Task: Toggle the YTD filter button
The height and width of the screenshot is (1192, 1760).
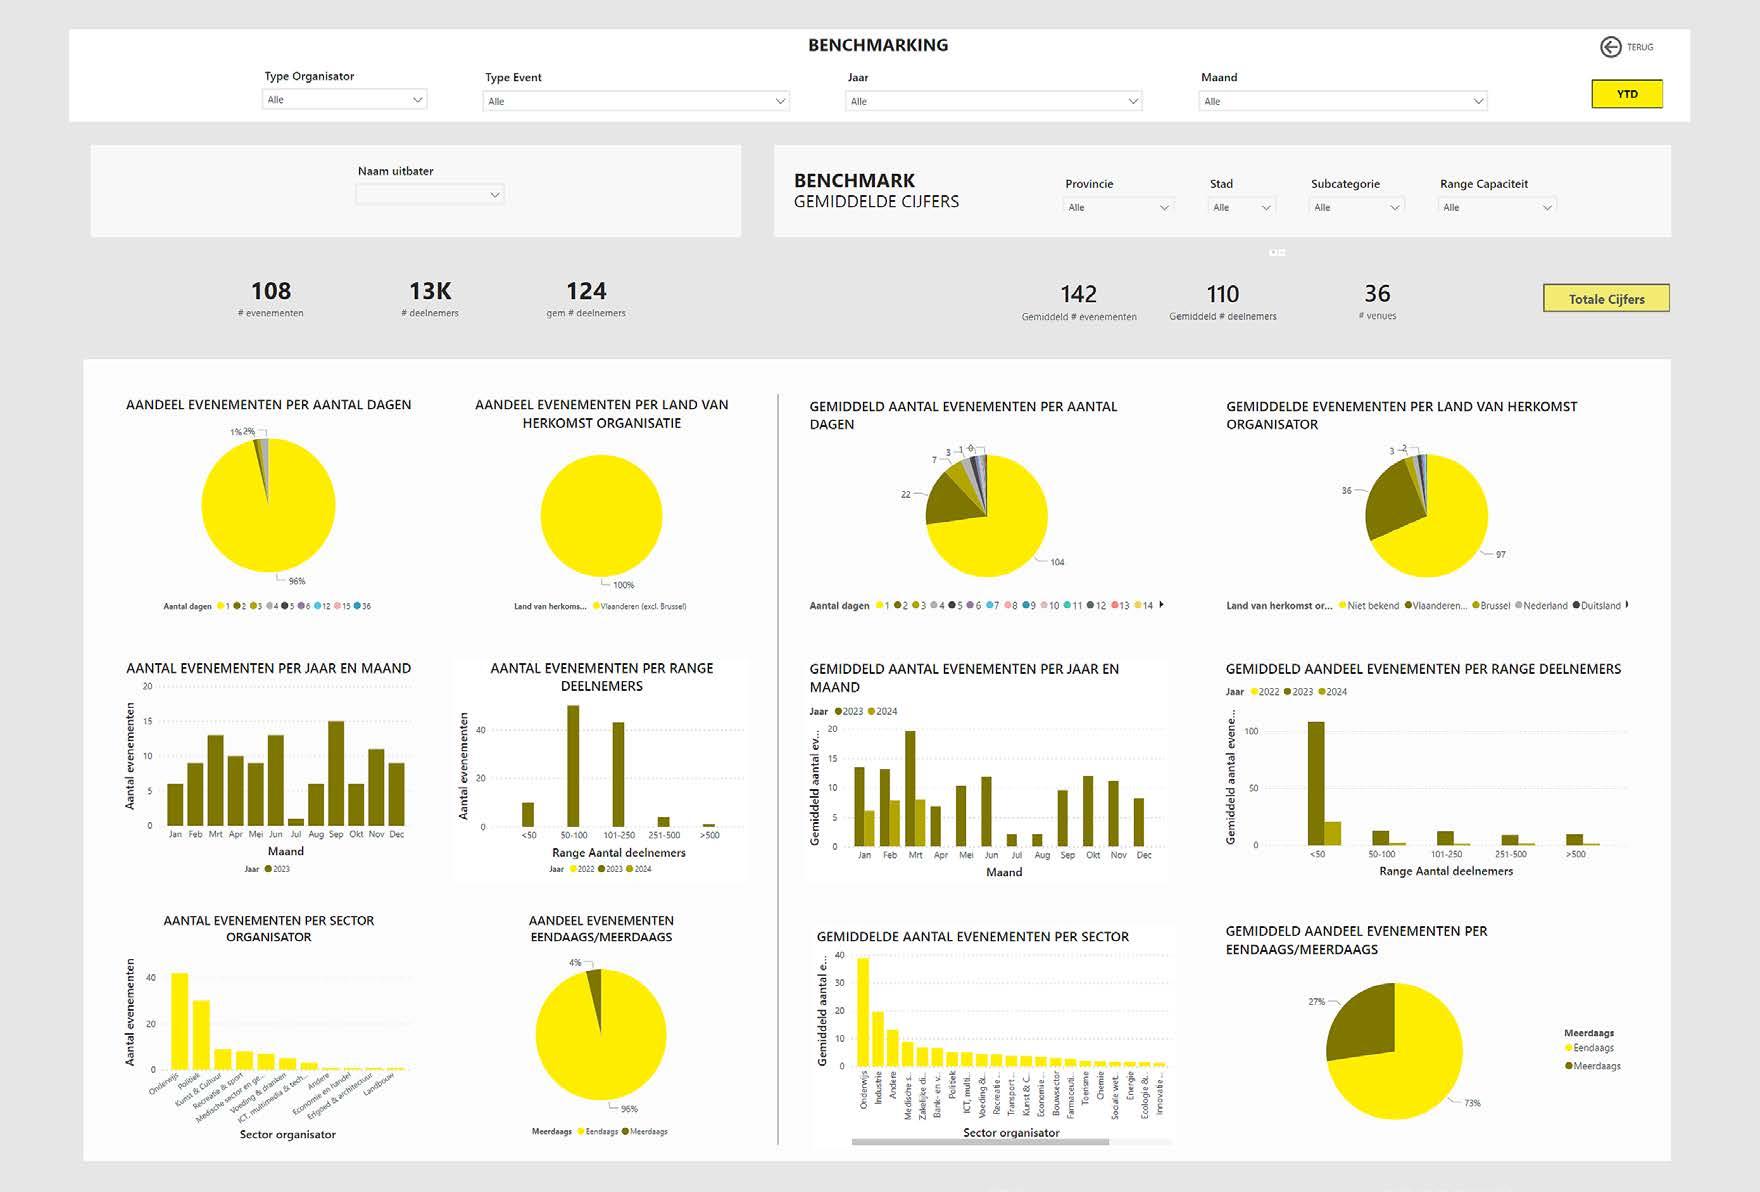Action: point(1627,94)
